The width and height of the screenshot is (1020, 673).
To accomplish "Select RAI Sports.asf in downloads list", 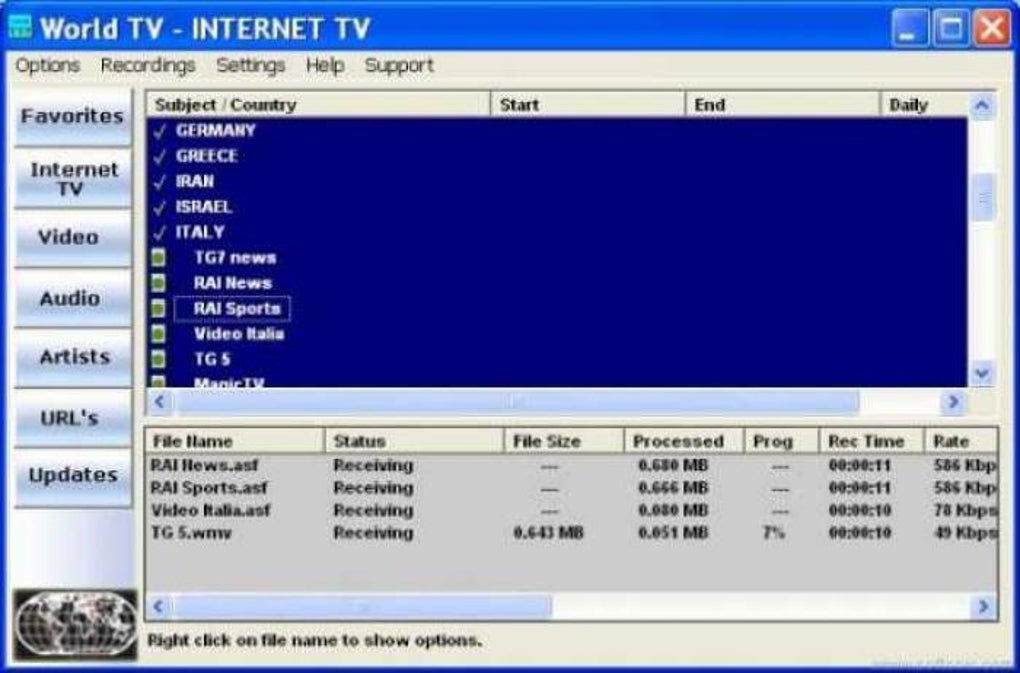I will click(208, 488).
